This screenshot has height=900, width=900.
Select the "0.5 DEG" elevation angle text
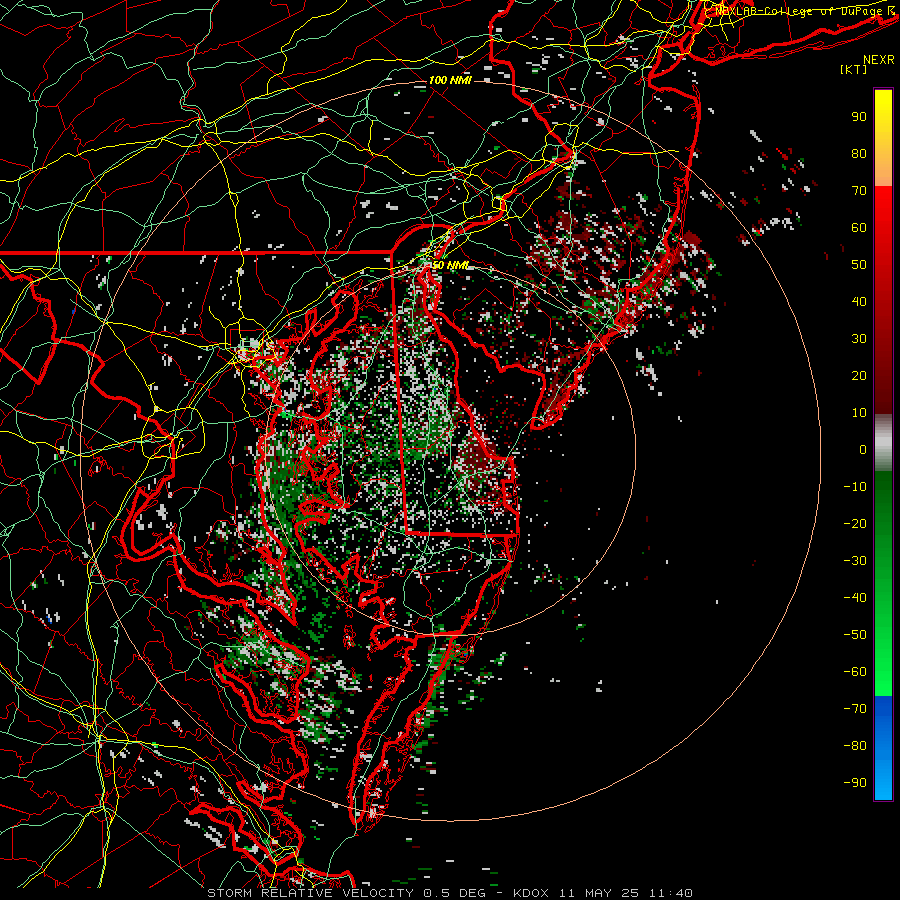(454, 893)
